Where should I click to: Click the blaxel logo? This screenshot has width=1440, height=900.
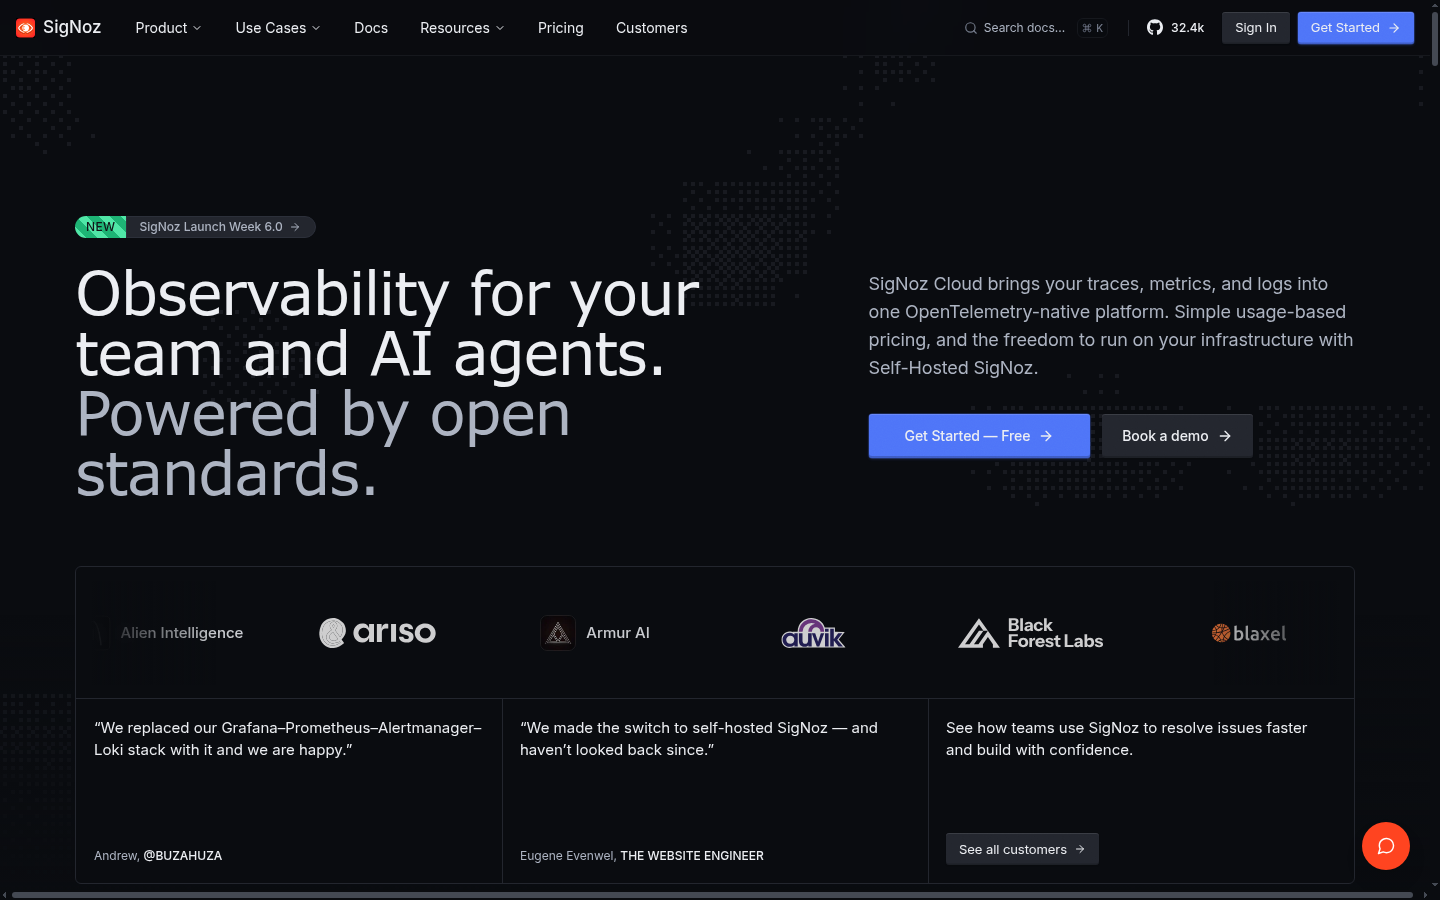pos(1249,633)
